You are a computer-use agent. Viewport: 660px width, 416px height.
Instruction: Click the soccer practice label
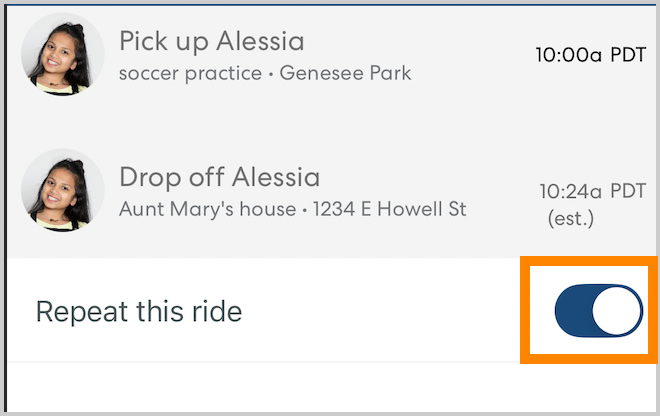coord(190,73)
